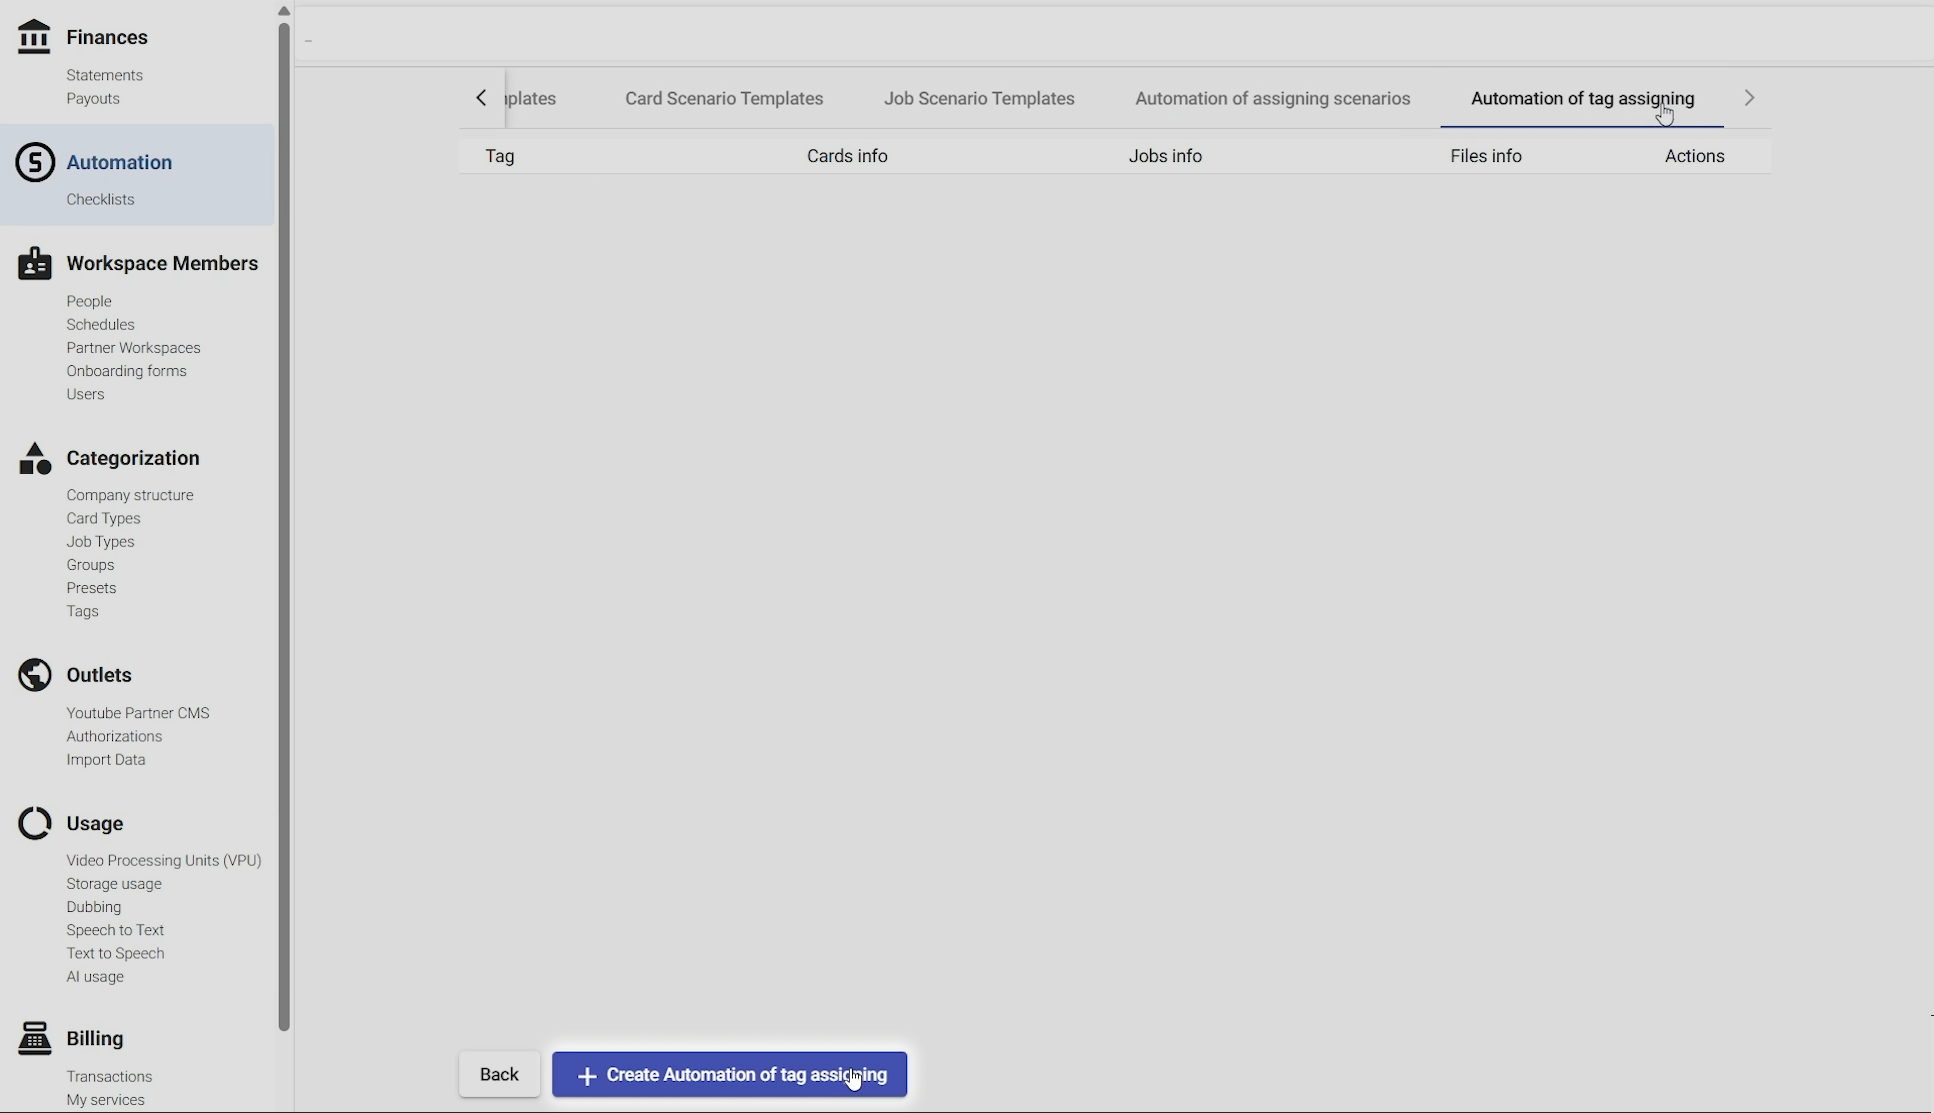
Task: Click Create Automation of tag assigning button
Action: click(x=729, y=1074)
